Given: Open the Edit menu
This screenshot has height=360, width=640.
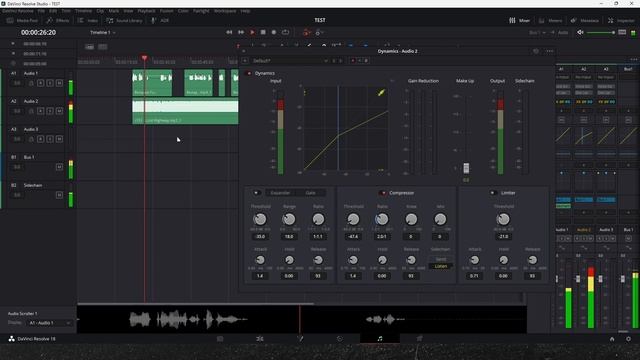Looking at the screenshot, I should tap(53, 11).
